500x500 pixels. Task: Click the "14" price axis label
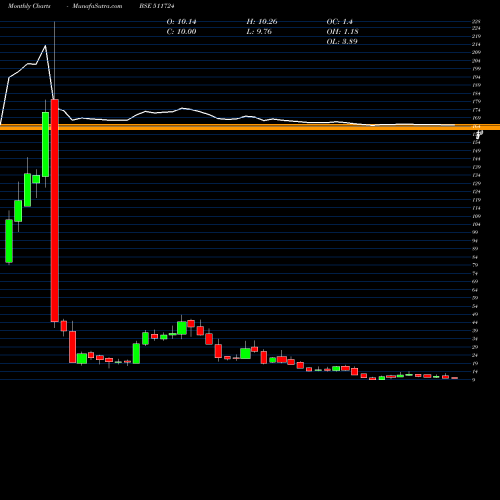(x=475, y=371)
